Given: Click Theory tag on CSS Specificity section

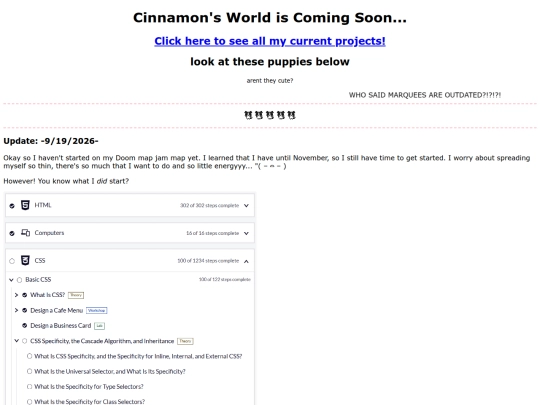Looking at the screenshot, I should click(185, 341).
